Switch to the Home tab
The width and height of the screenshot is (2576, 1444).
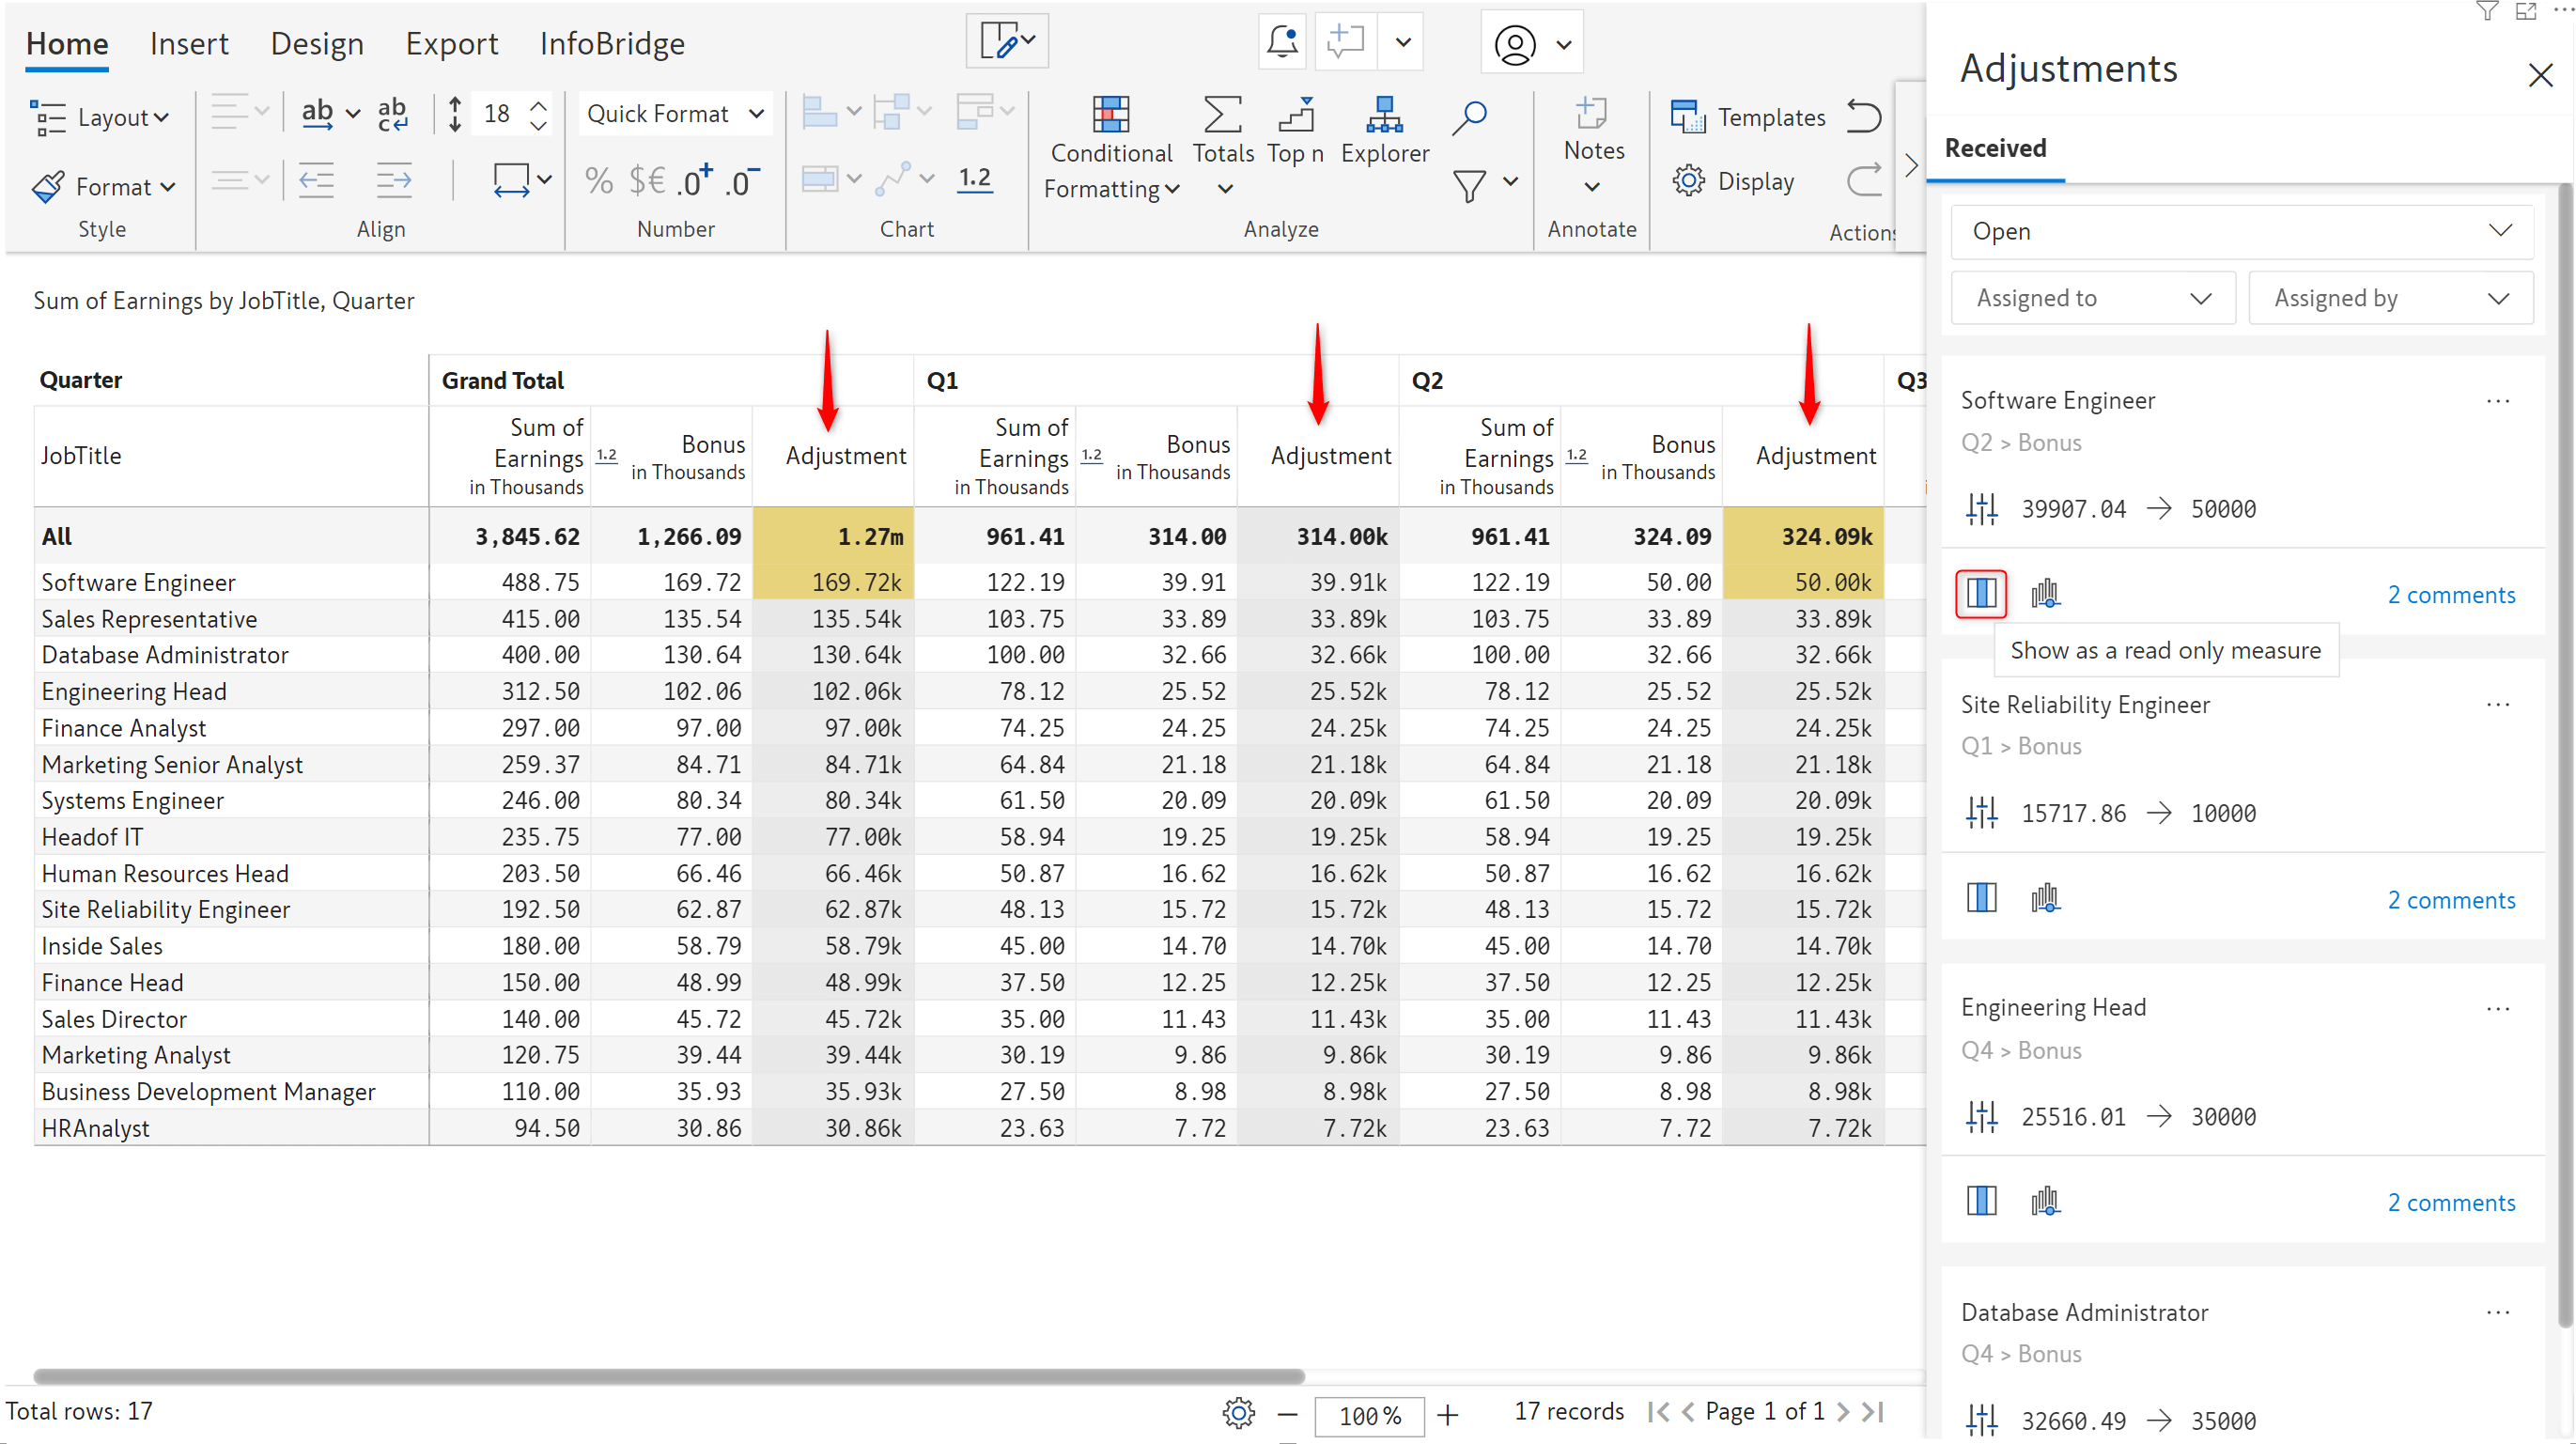[x=67, y=44]
